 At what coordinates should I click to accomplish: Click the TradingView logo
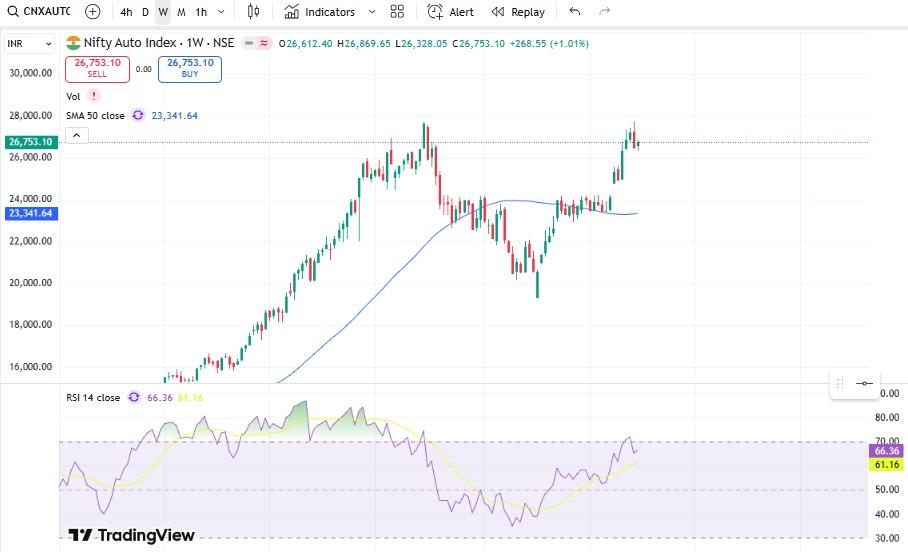(131, 535)
